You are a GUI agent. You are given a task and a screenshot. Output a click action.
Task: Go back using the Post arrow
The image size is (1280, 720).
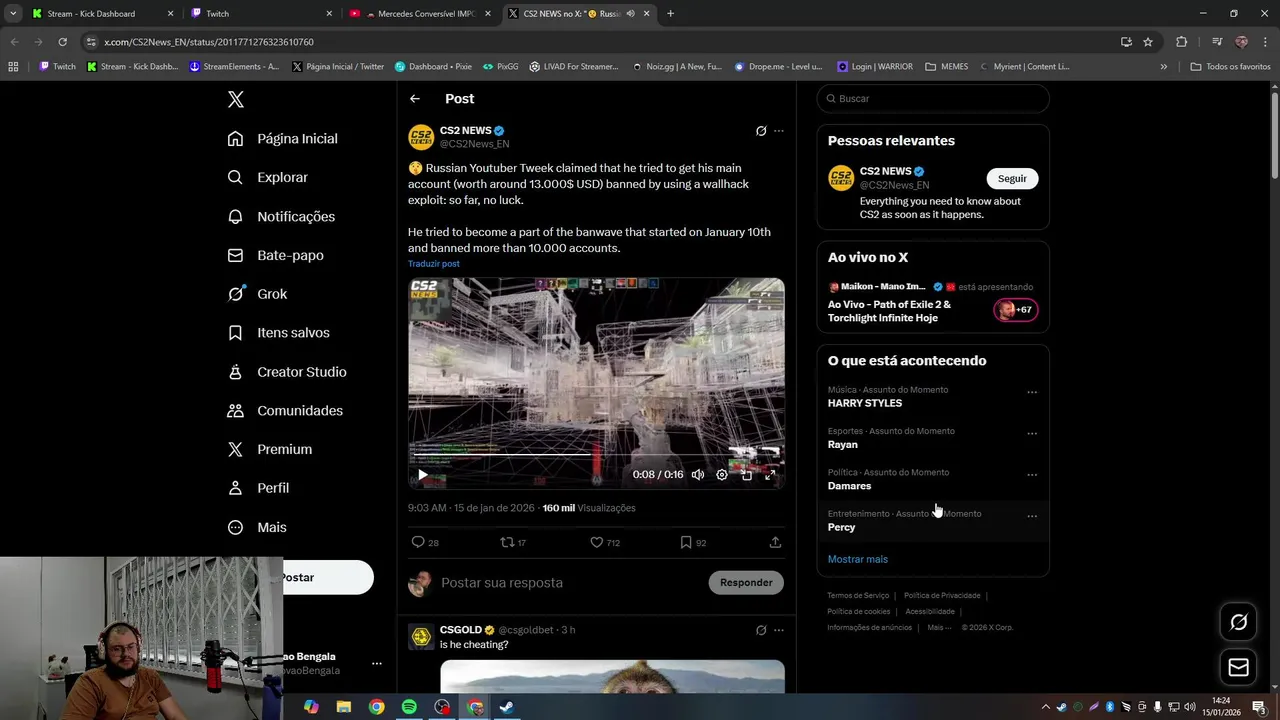click(415, 99)
